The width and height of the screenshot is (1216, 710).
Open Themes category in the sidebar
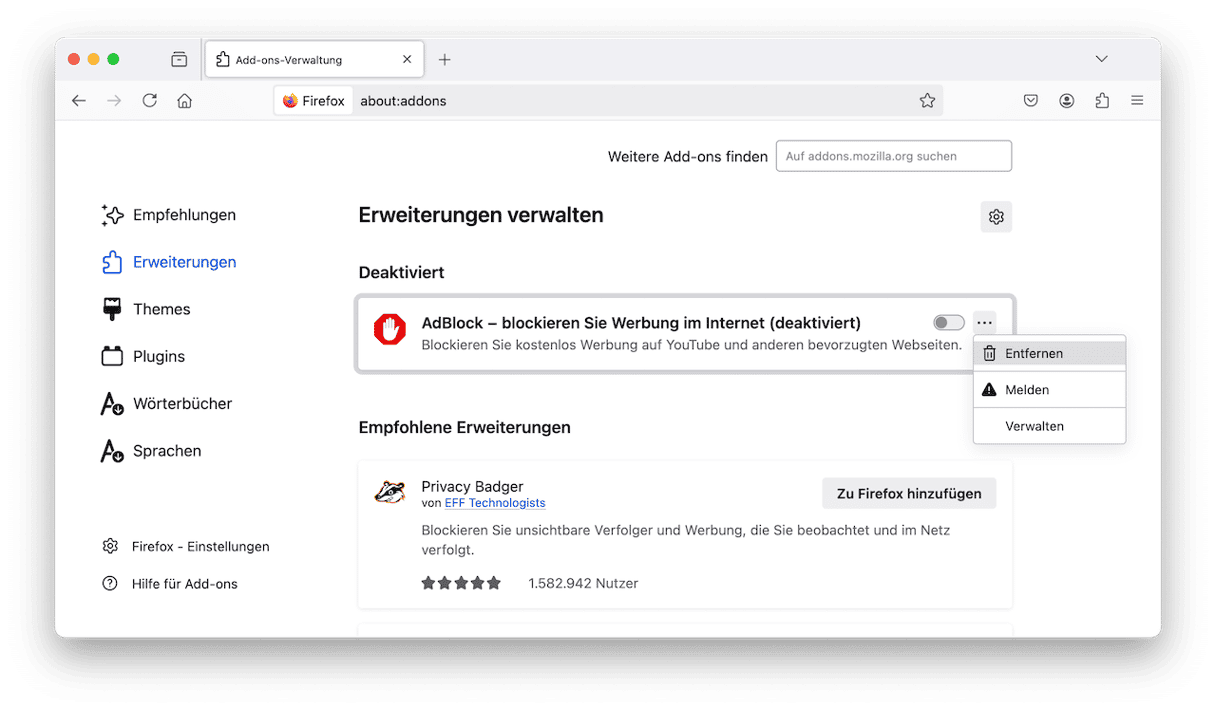[x=146, y=309]
